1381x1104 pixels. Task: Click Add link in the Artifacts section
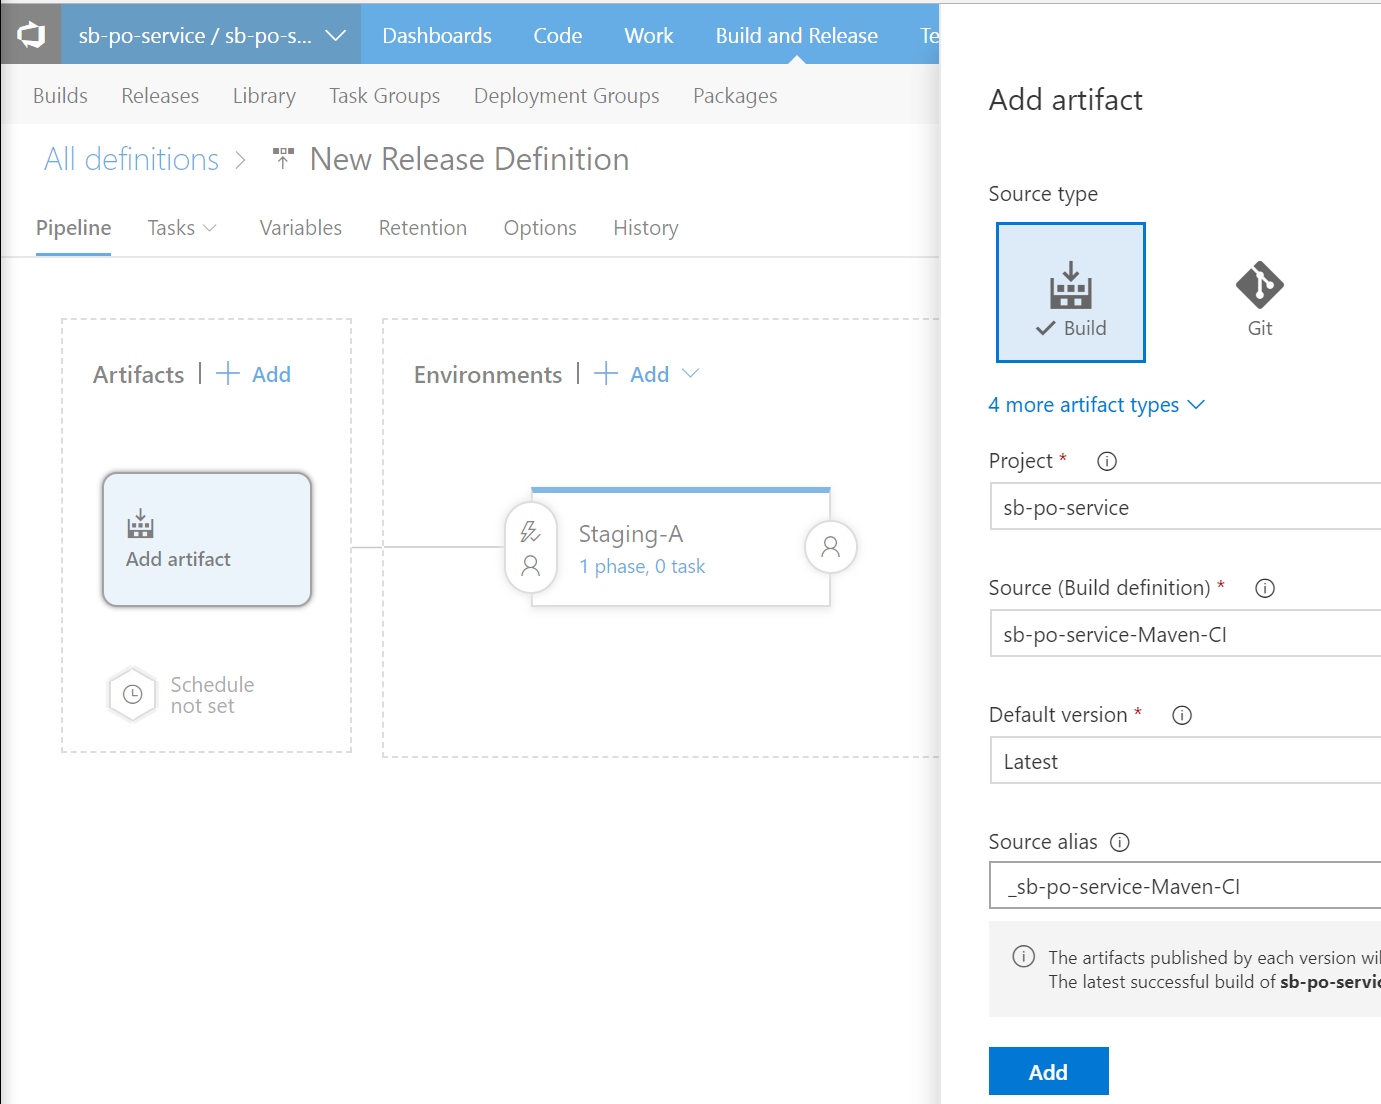tap(271, 374)
